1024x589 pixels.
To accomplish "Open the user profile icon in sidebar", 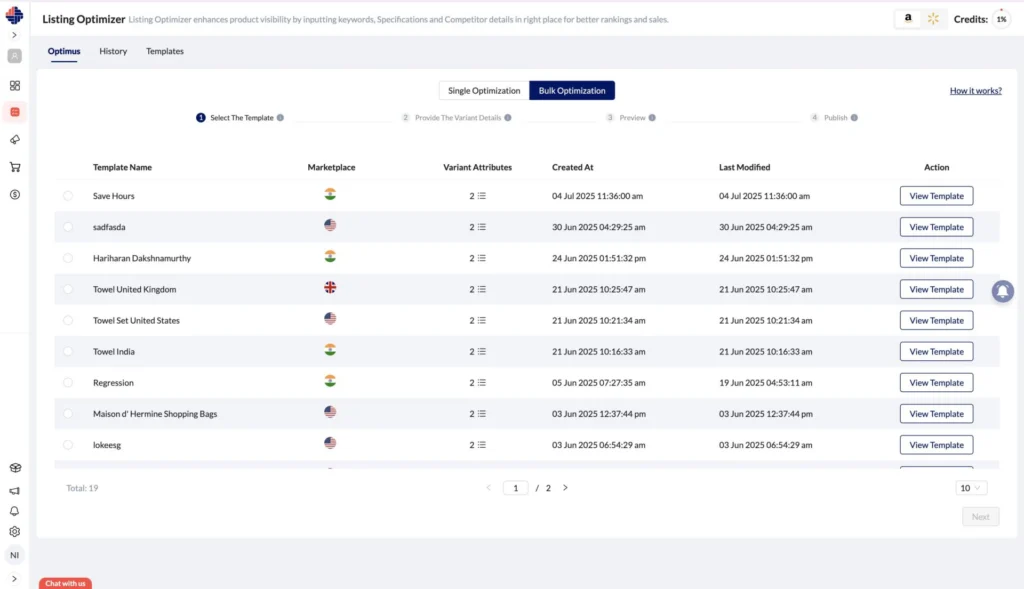I will click(14, 56).
